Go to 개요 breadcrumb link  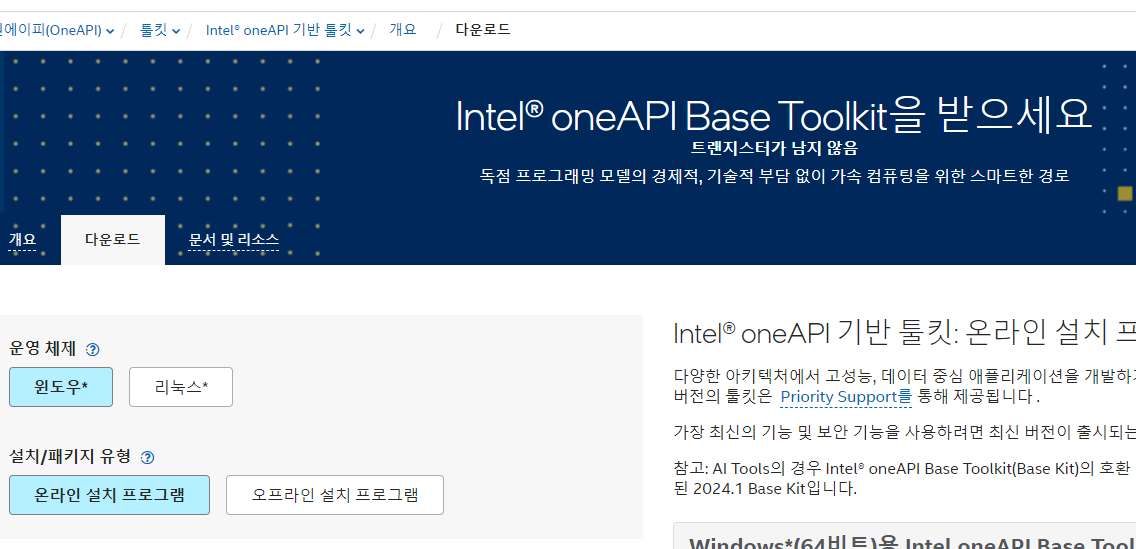coord(403,30)
